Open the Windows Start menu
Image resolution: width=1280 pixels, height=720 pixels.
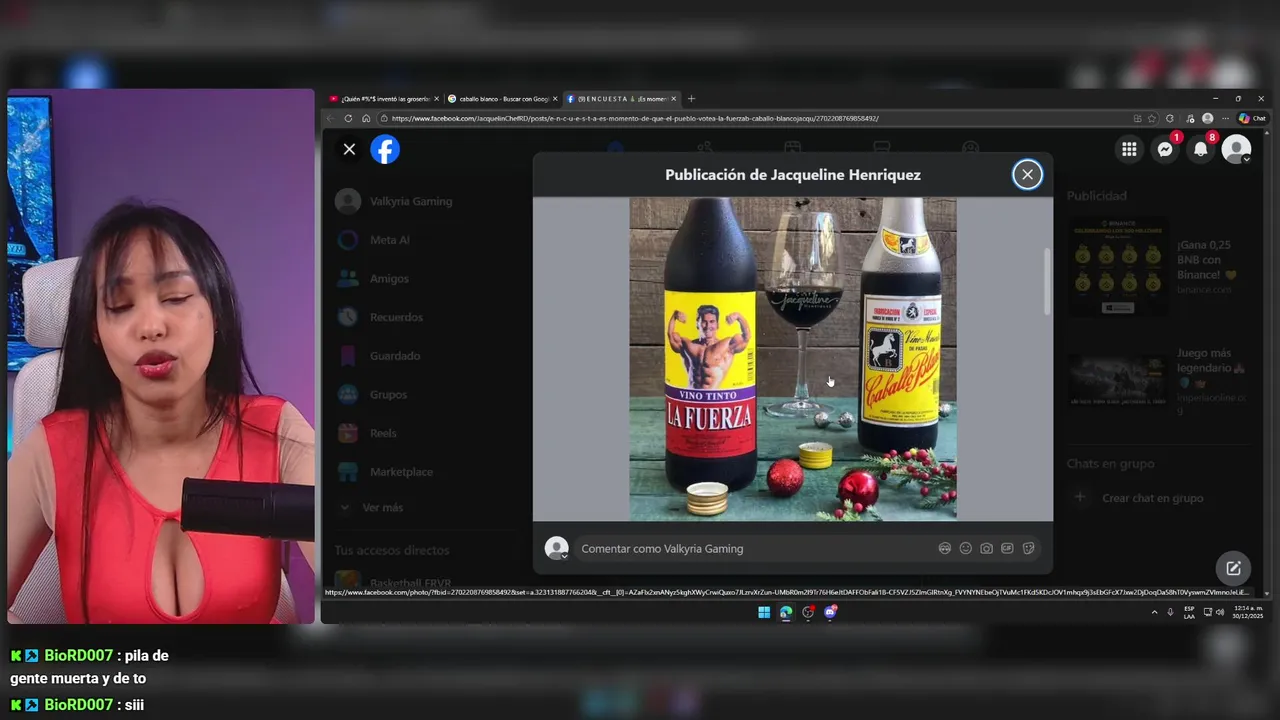(x=764, y=612)
